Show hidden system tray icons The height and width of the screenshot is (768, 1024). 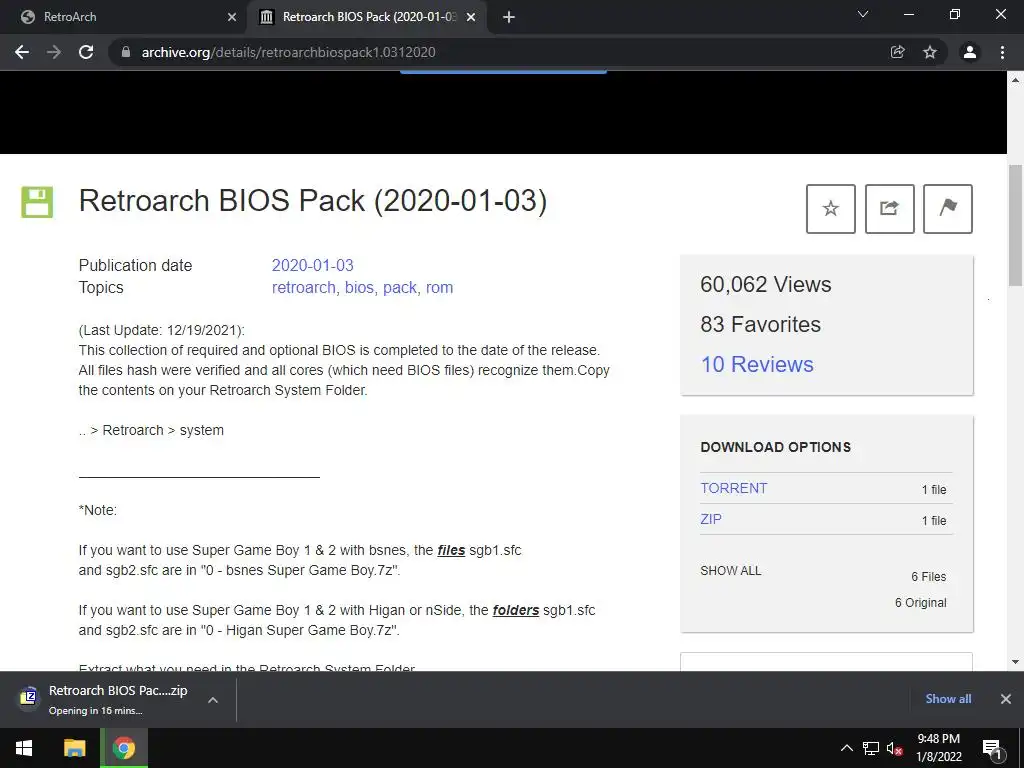point(846,748)
